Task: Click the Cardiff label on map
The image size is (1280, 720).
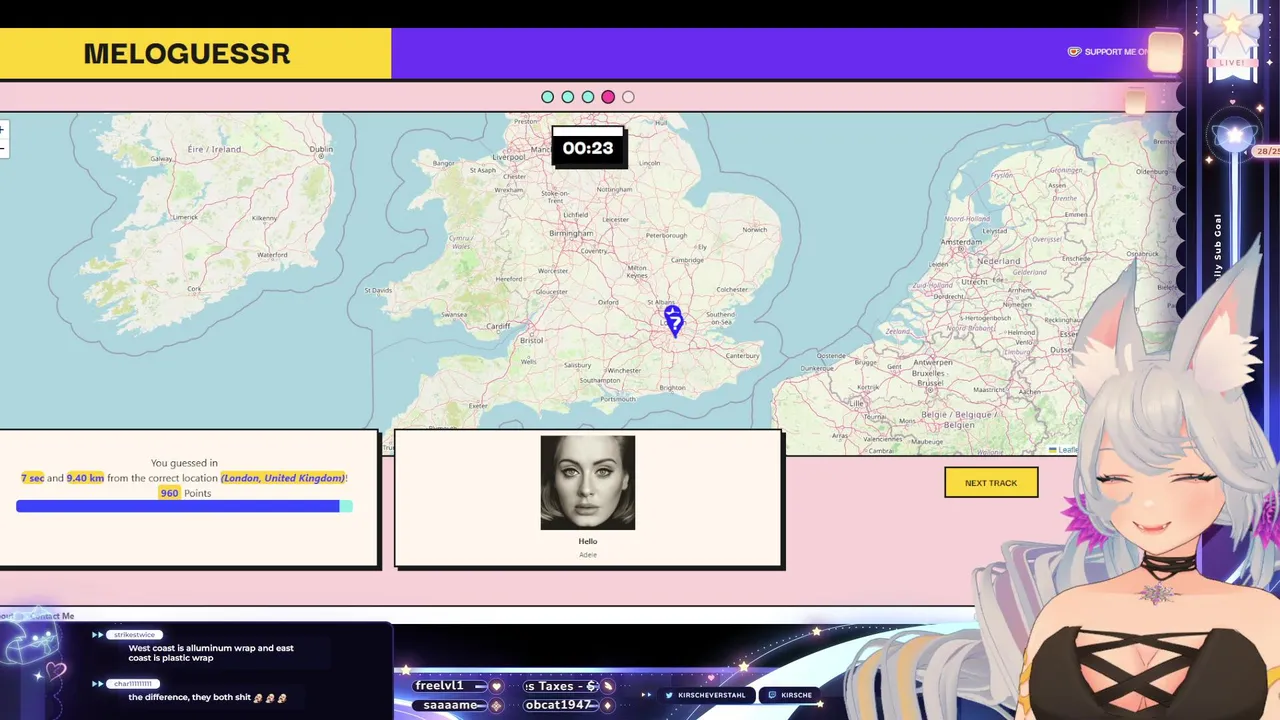Action: click(499, 326)
